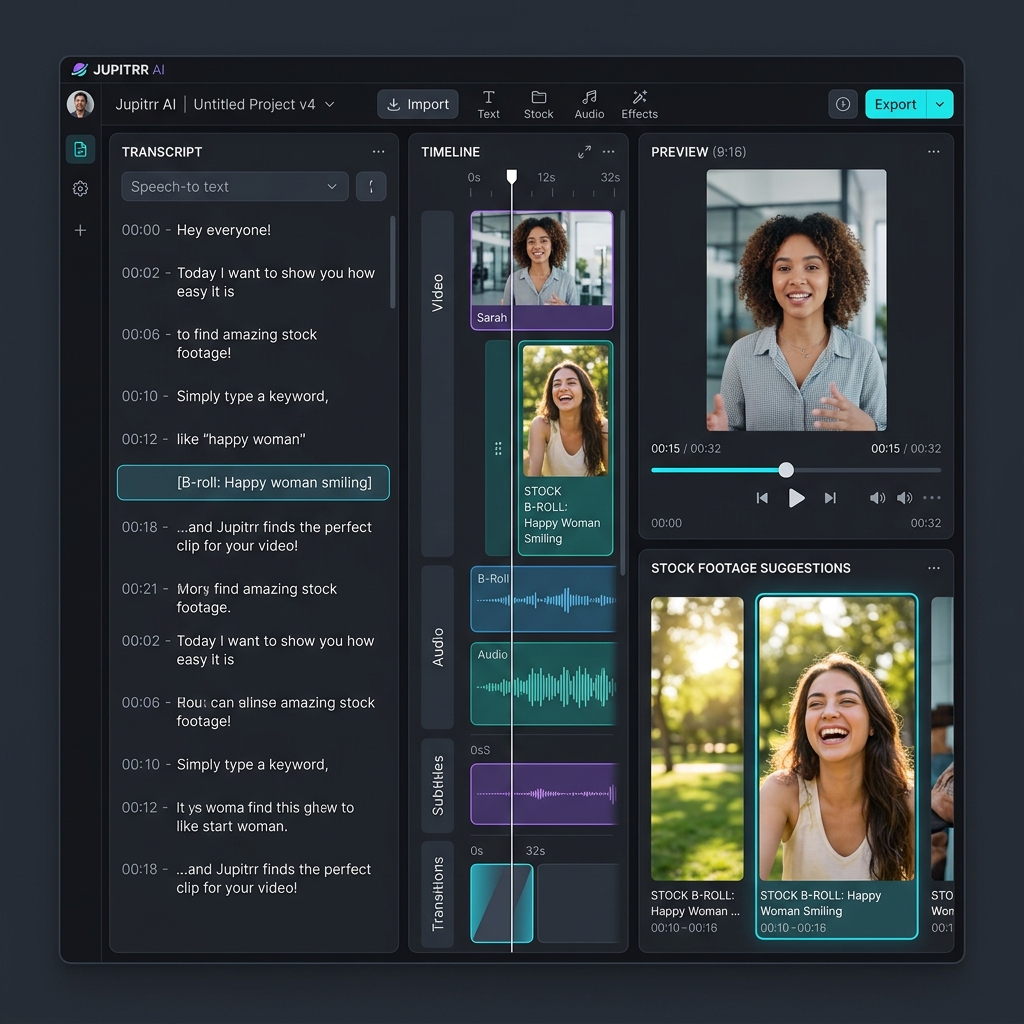Open the player's three-dot menu
1024x1024 pixels.
(x=932, y=498)
